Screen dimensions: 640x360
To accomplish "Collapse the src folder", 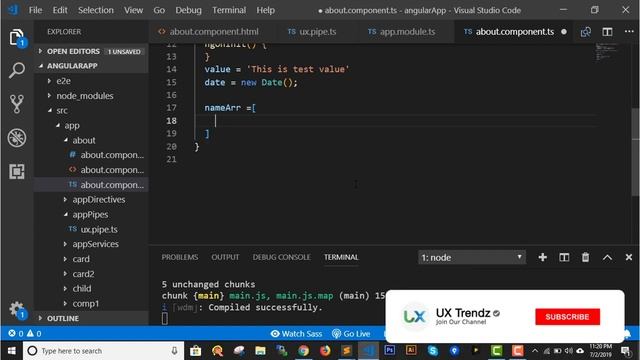I will click(x=62, y=111).
